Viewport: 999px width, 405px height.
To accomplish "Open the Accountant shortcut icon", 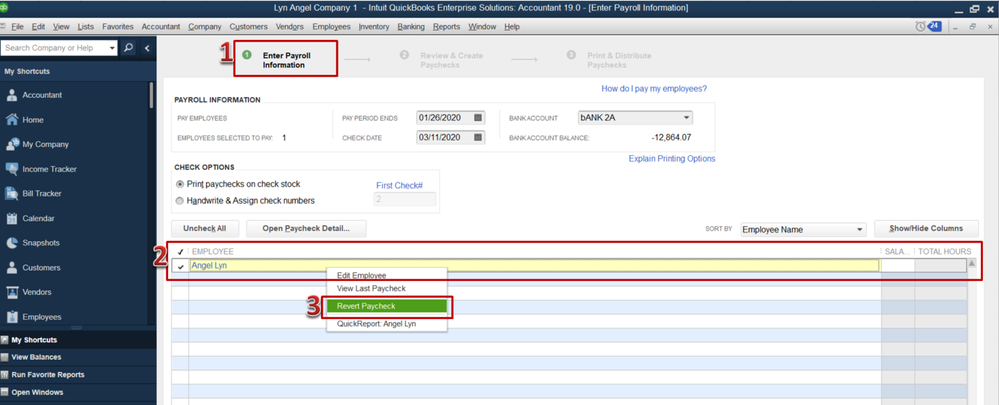I will point(11,96).
